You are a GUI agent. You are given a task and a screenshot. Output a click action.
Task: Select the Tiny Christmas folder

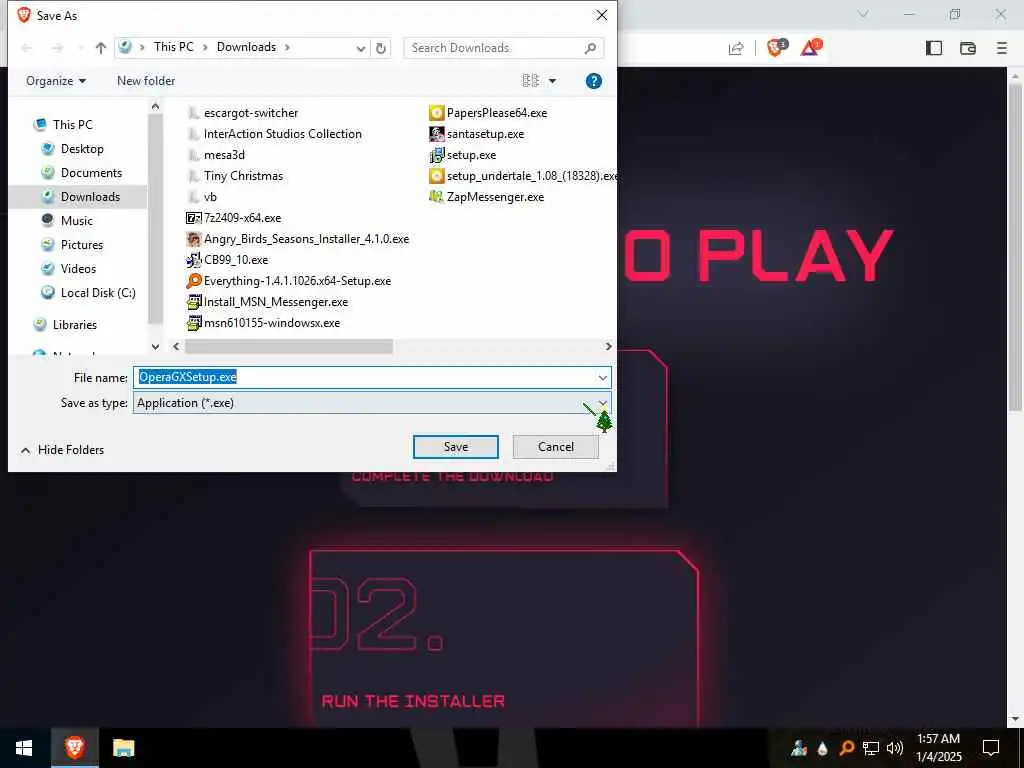[235, 176]
